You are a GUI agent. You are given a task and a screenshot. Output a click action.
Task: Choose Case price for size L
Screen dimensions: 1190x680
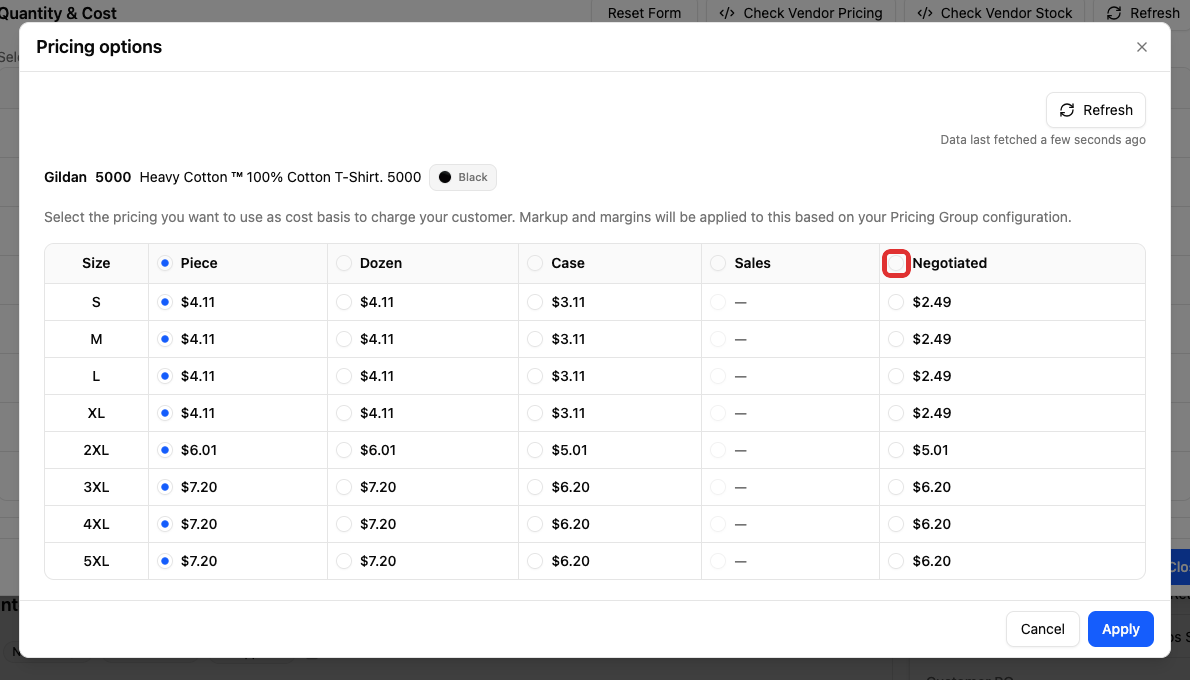[535, 376]
